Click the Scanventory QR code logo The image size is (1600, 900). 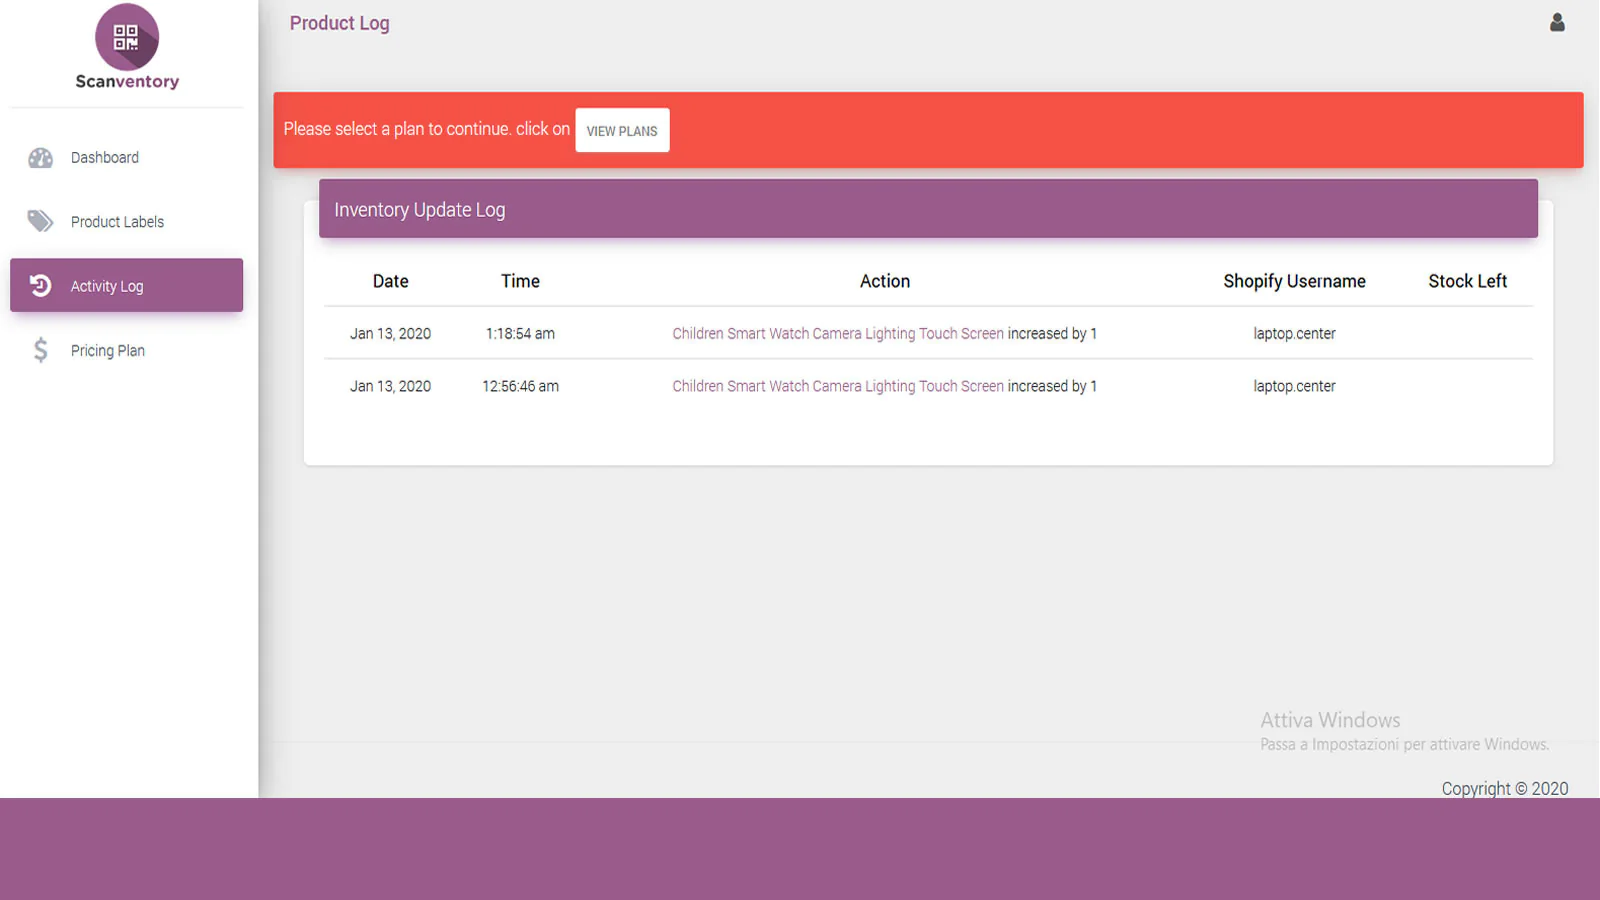point(126,38)
